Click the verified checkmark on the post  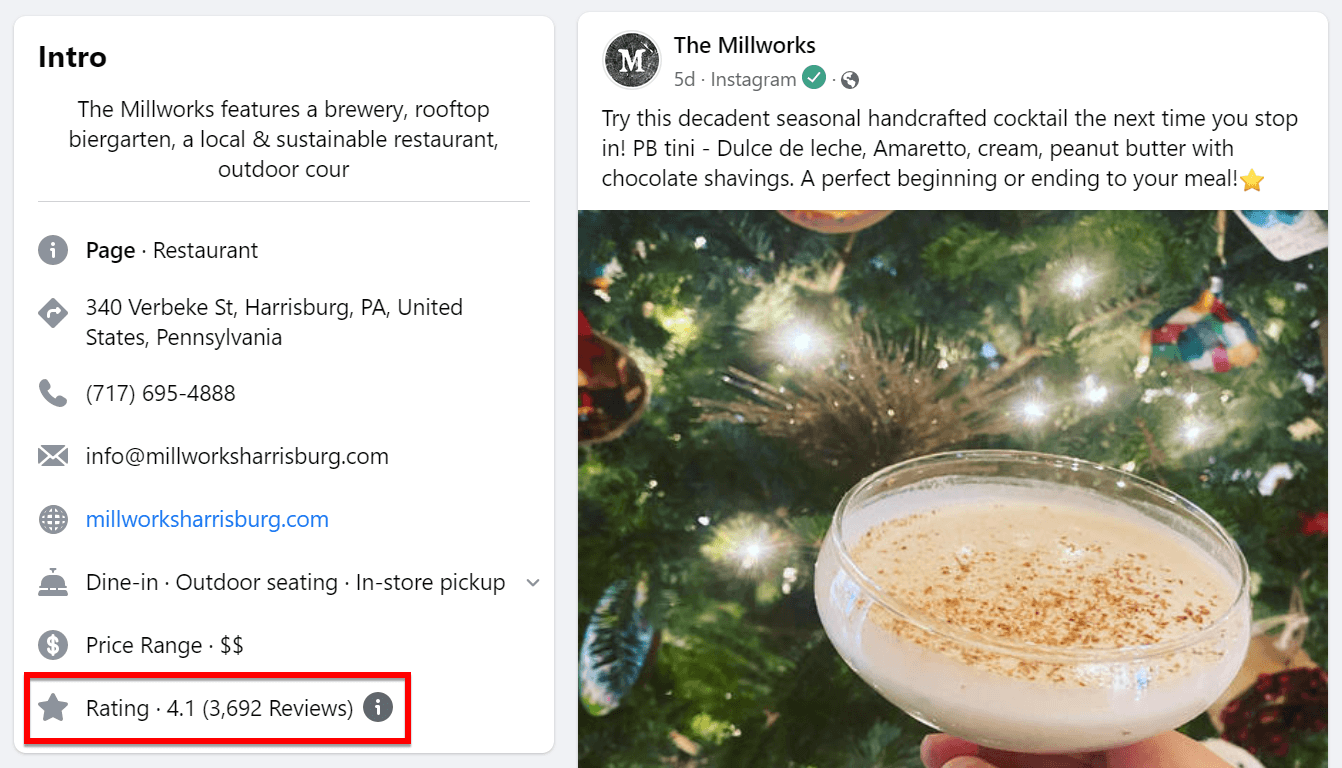tap(813, 76)
